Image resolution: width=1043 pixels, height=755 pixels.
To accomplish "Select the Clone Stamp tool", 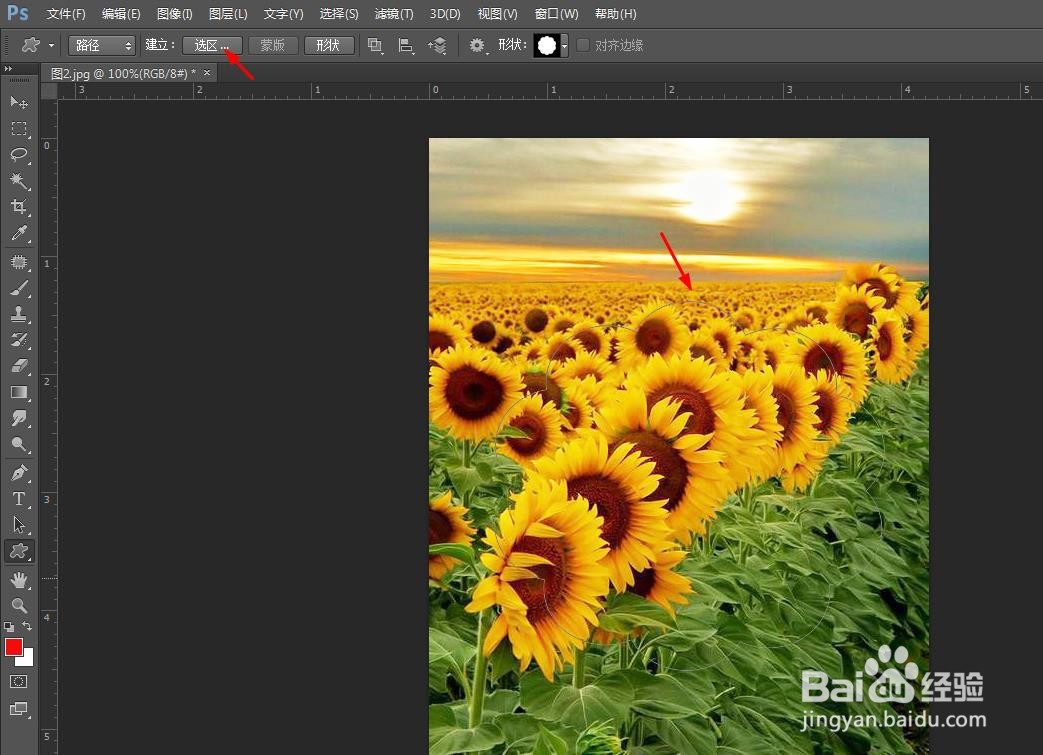I will (x=19, y=314).
